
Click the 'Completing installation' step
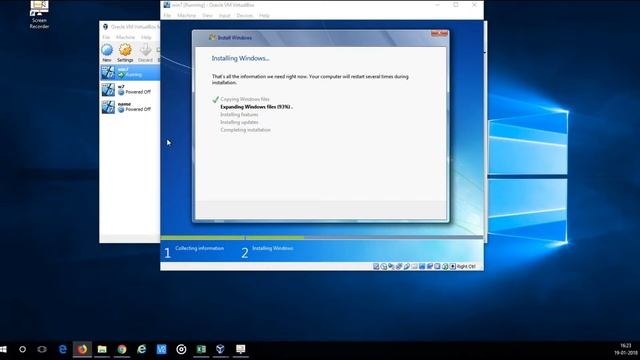coord(245,130)
